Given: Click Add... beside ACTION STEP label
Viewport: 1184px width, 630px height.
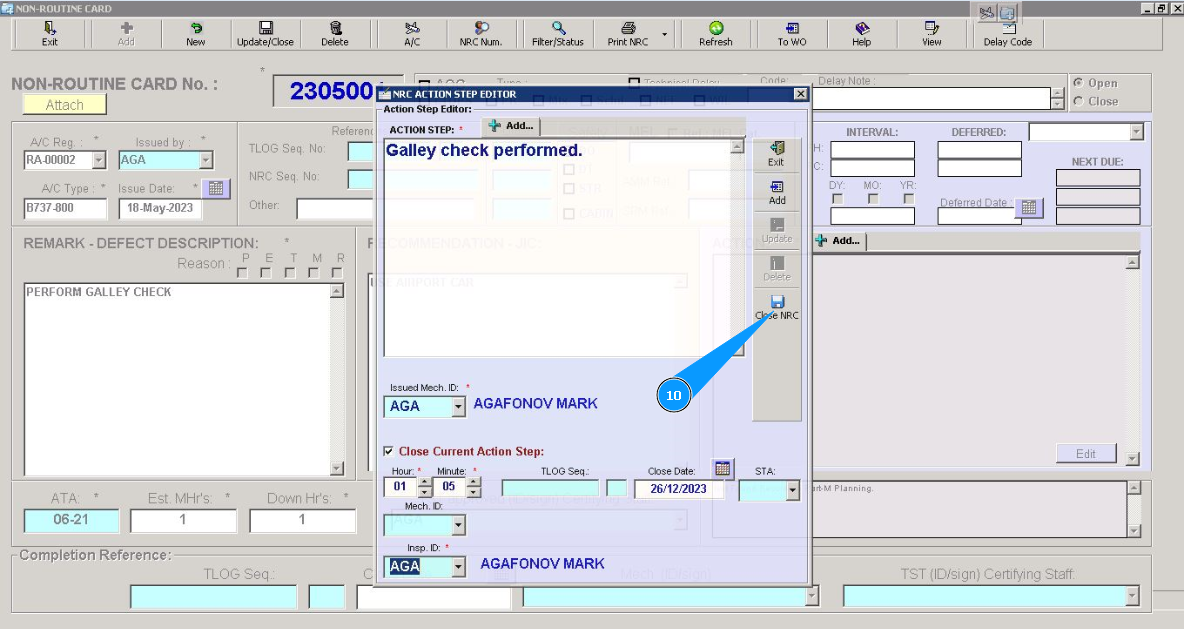Looking at the screenshot, I should (511, 126).
